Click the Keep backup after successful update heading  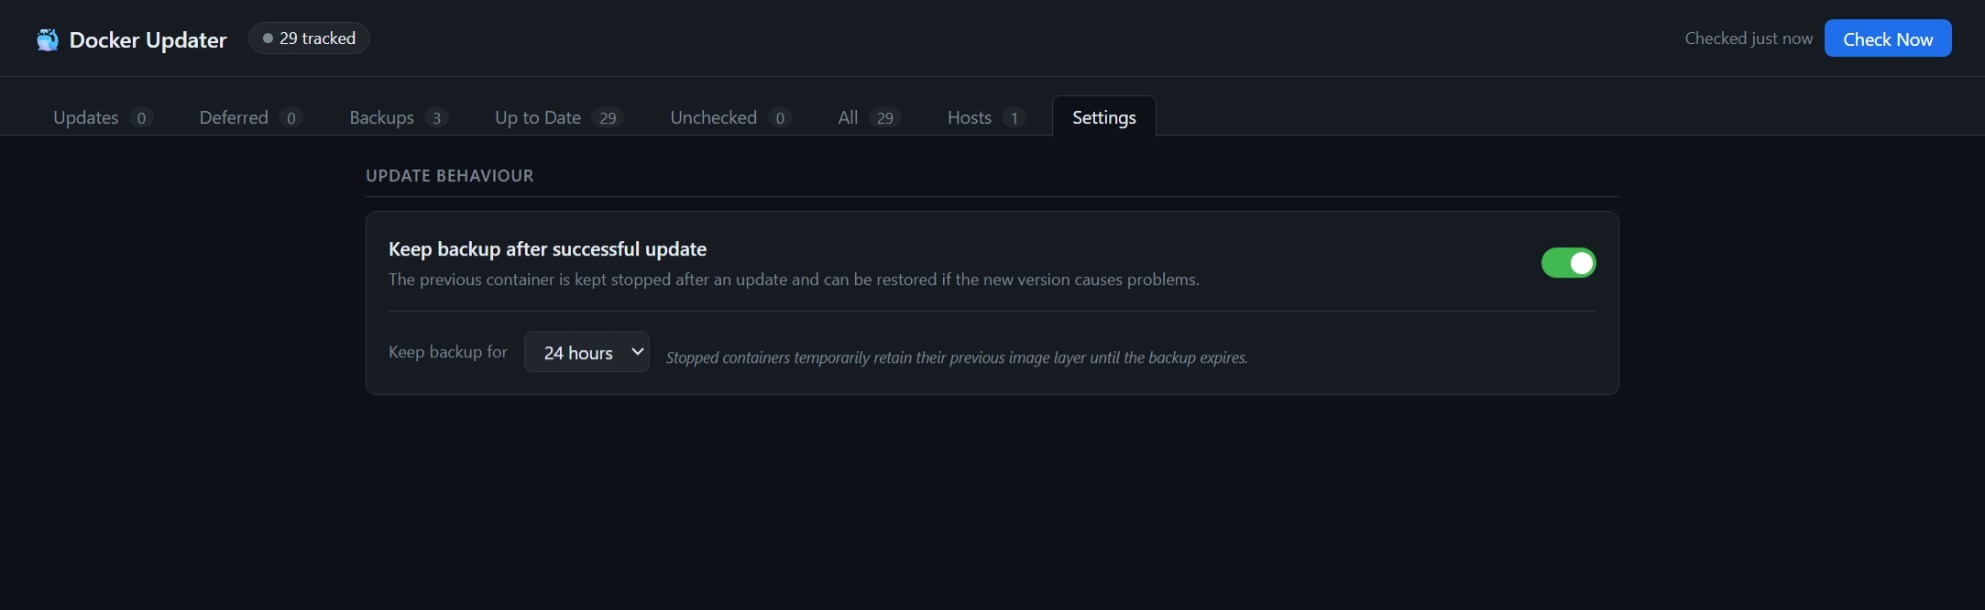coord(548,249)
